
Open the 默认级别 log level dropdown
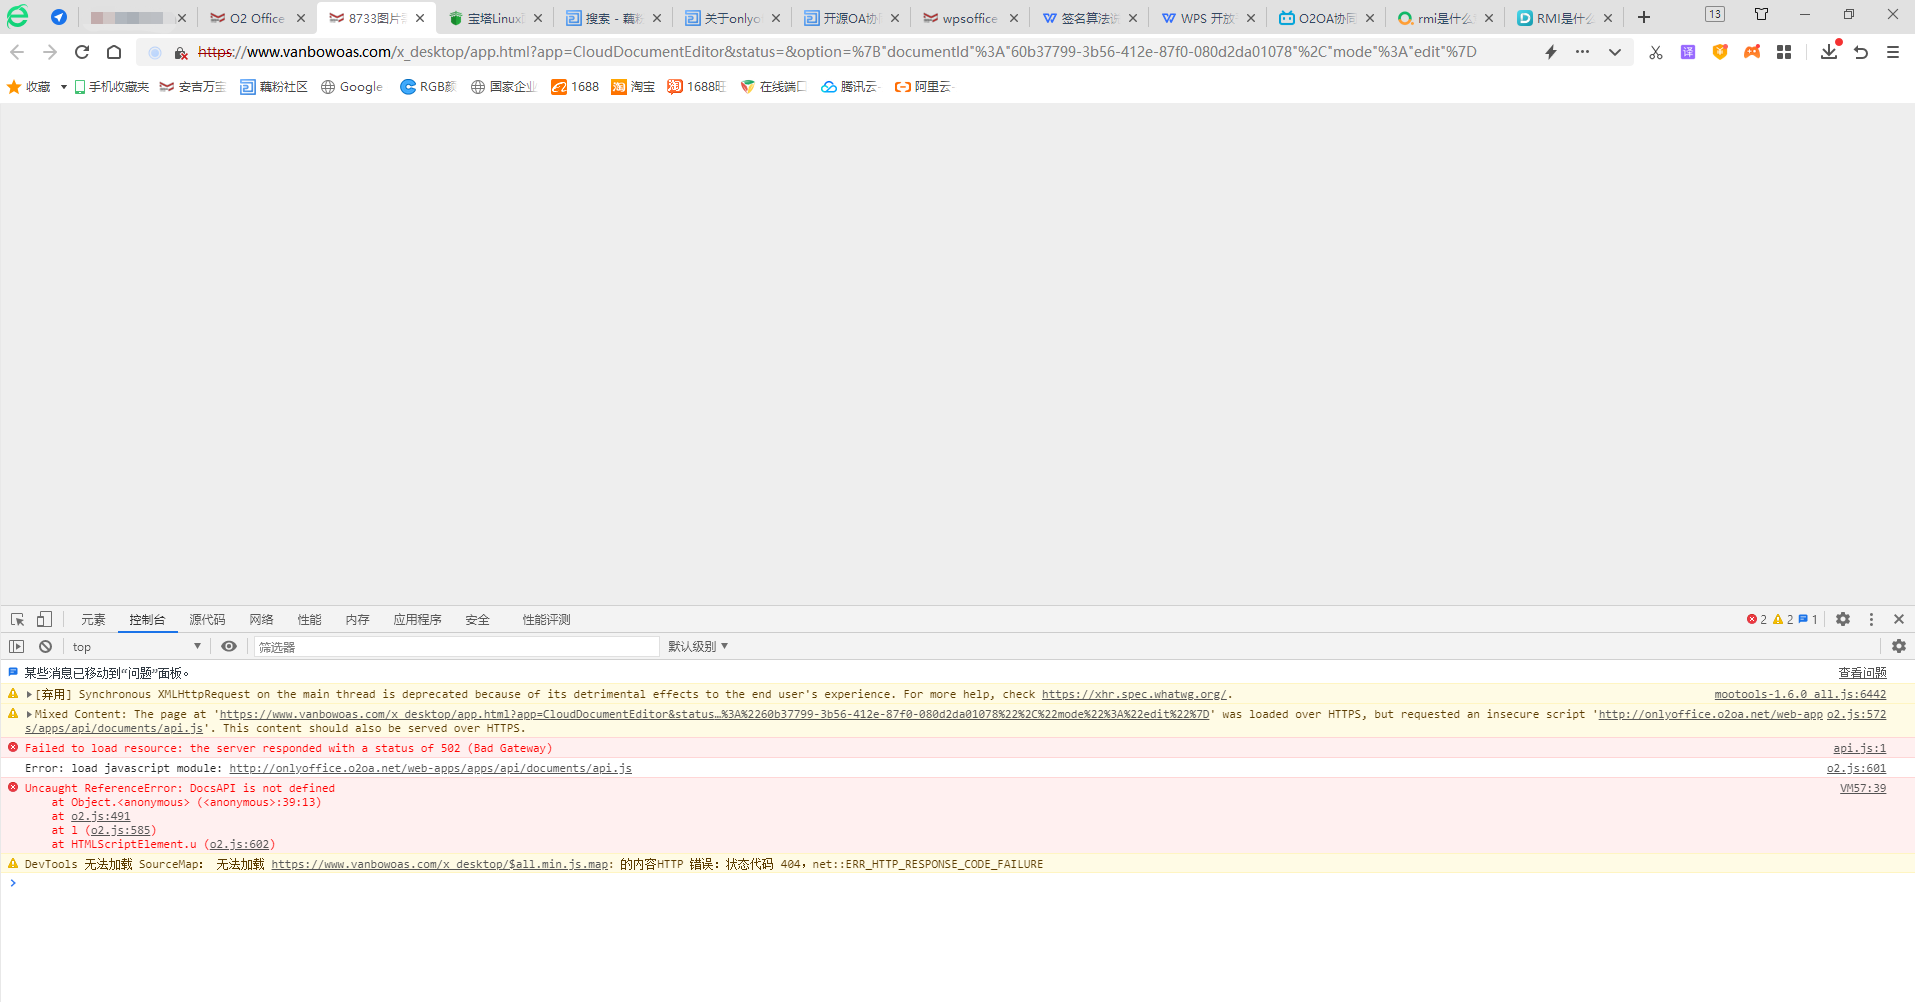pos(697,646)
